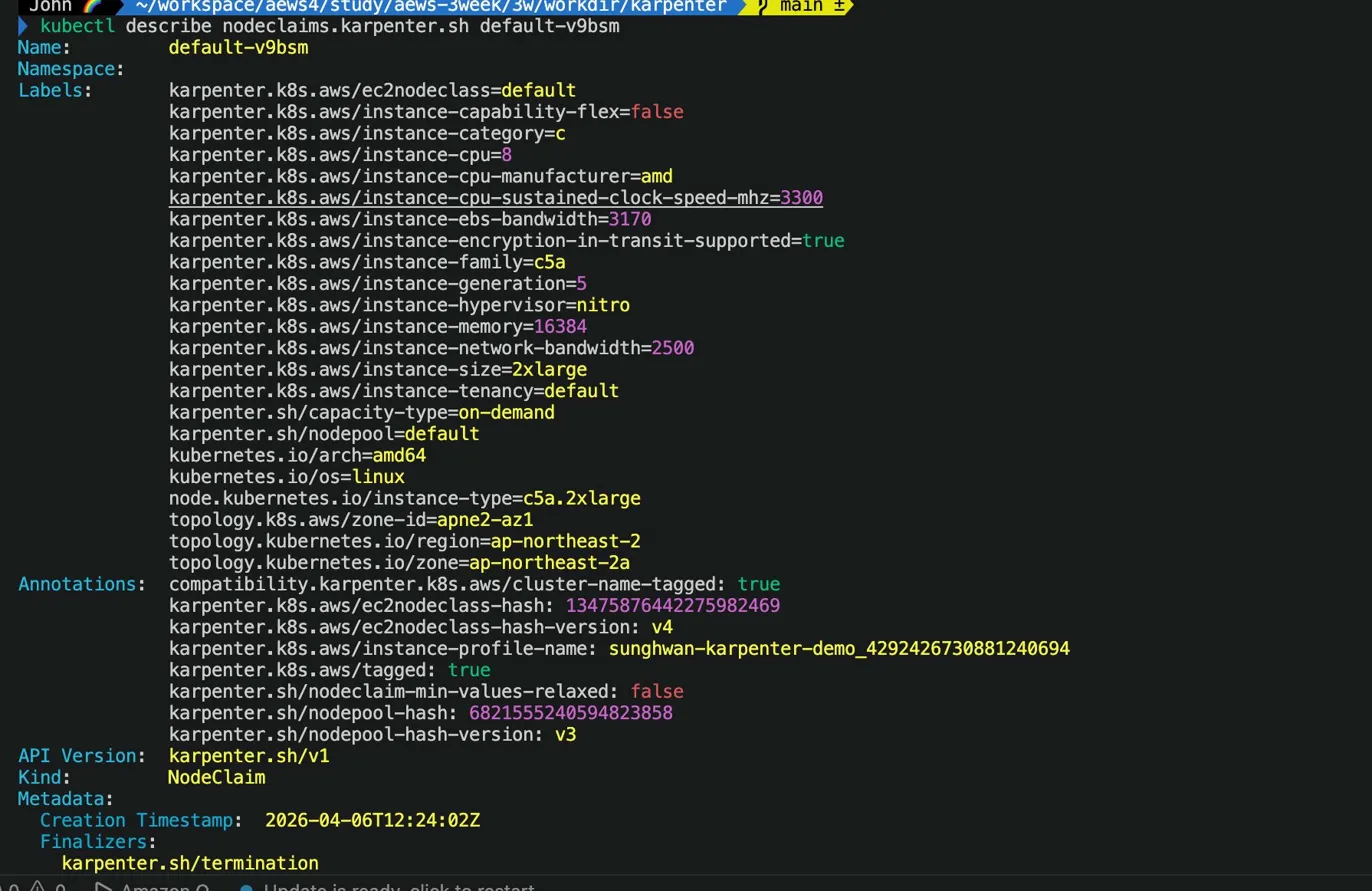Click the karpenter.sh/nodepool=default line

tap(324, 434)
